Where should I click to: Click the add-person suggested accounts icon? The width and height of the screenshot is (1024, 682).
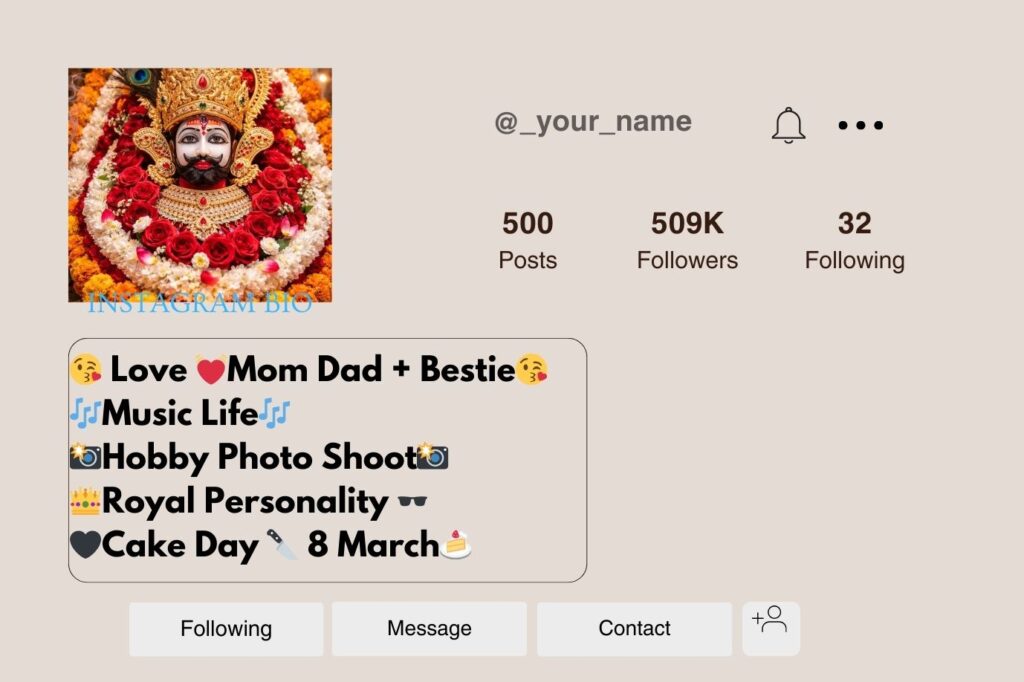[771, 628]
